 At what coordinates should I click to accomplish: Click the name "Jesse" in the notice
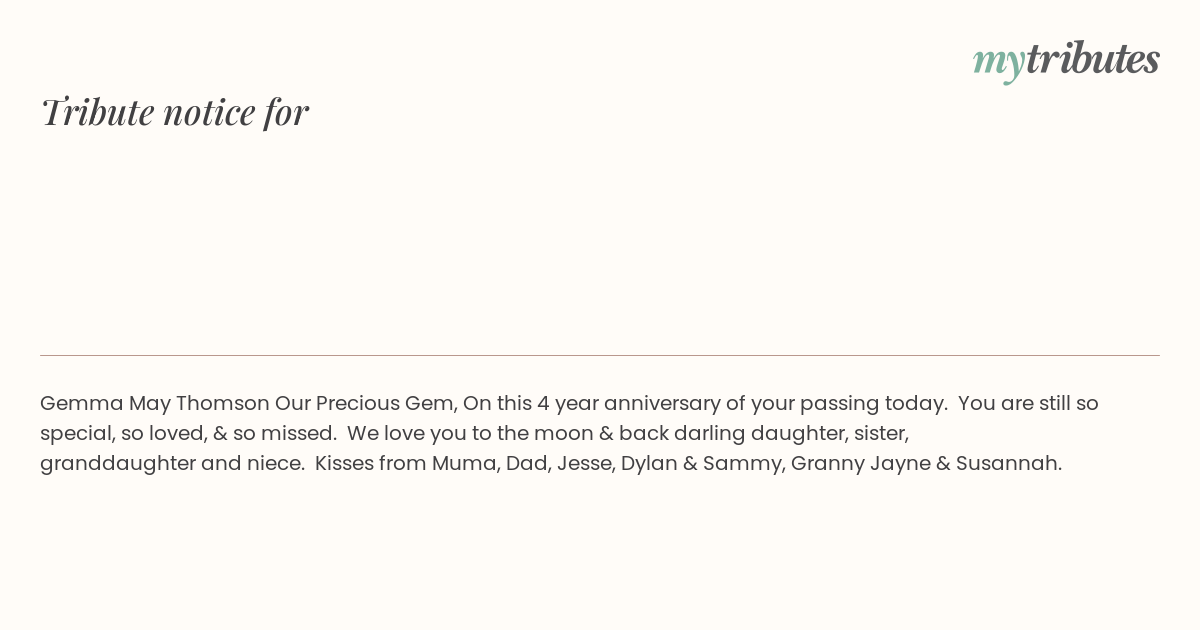pos(584,464)
